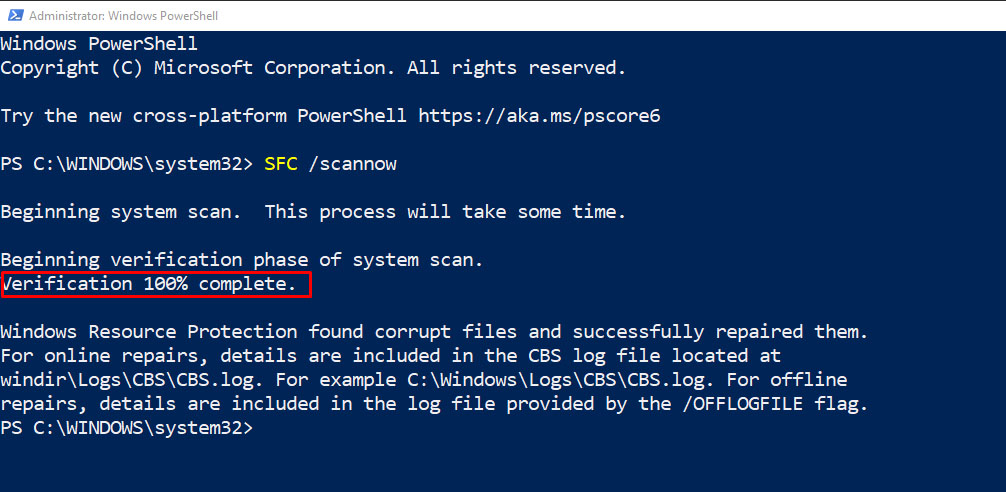Click the Administrator: Windows PowerShell window title
This screenshot has height=492, width=1006.
click(123, 16)
